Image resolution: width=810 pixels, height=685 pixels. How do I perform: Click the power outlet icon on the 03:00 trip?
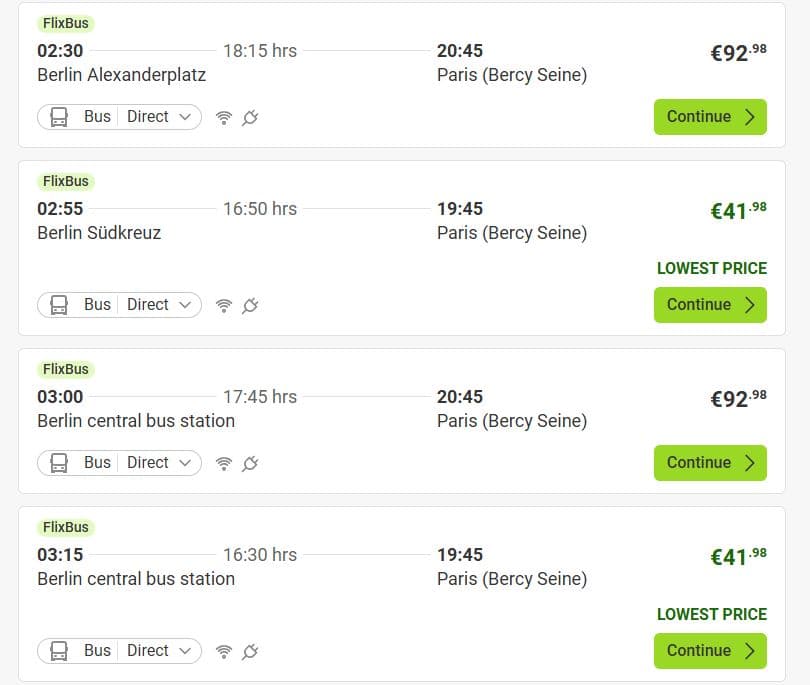[x=250, y=463]
